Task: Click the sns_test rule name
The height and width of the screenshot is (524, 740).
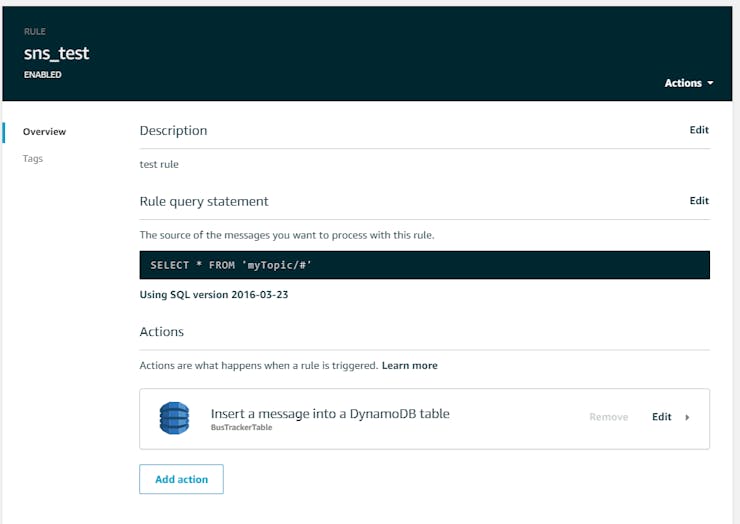Action: [x=55, y=54]
